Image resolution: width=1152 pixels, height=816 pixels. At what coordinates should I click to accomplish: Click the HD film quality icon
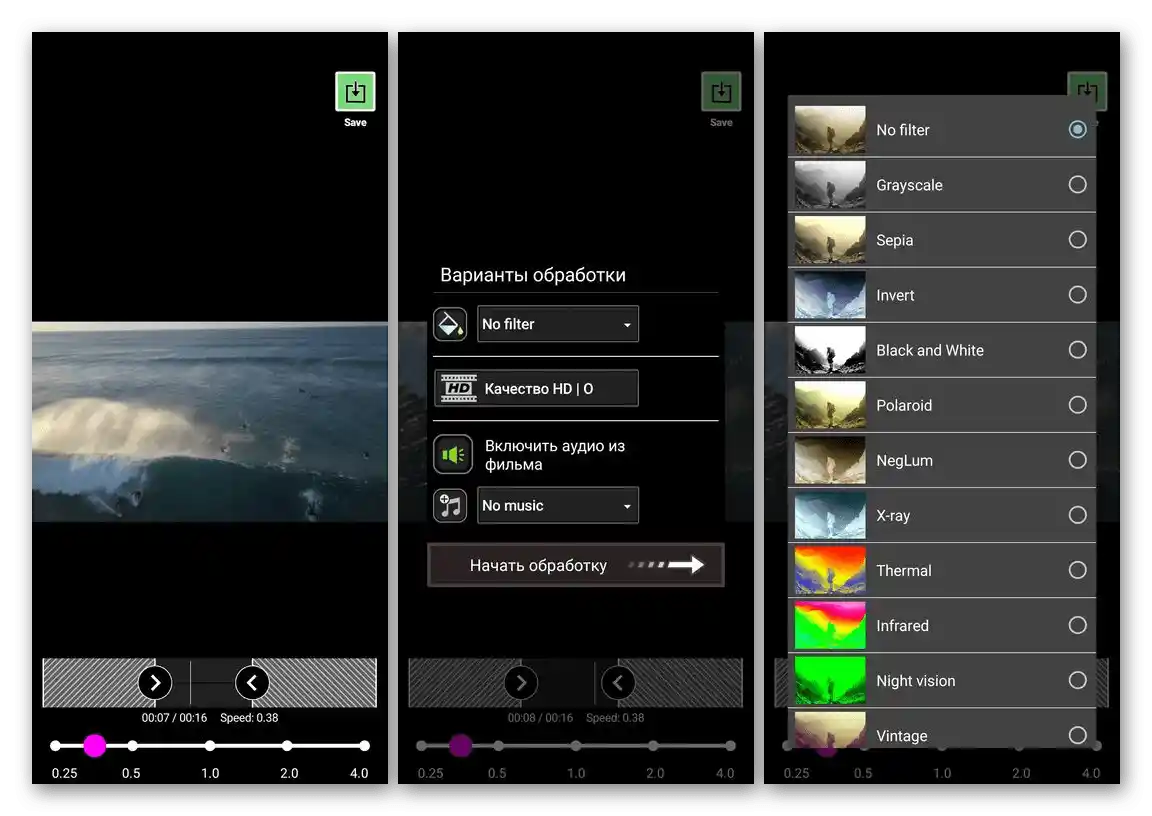[459, 389]
